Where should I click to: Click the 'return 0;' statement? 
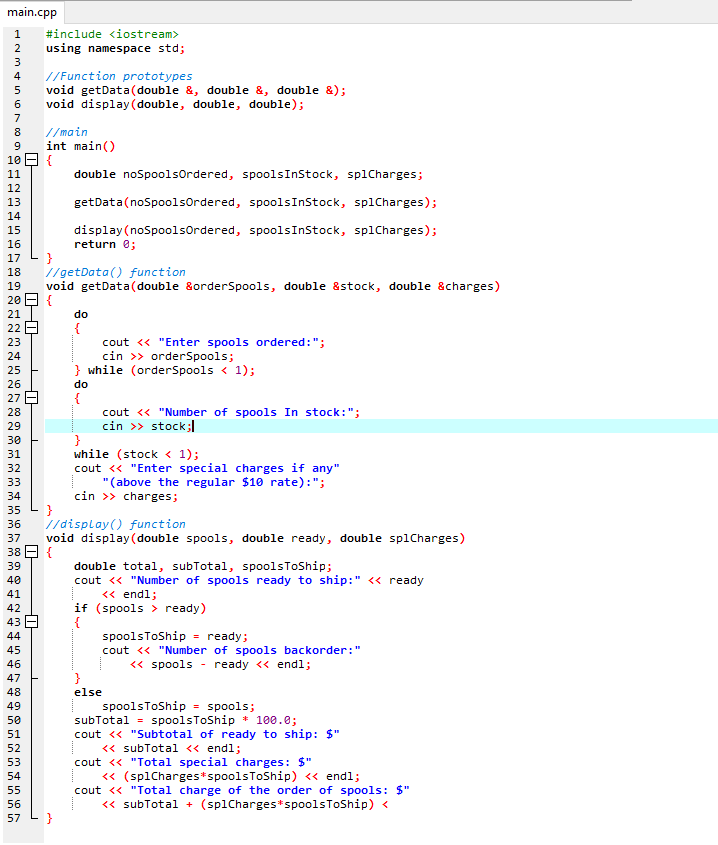pyautogui.click(x=105, y=244)
